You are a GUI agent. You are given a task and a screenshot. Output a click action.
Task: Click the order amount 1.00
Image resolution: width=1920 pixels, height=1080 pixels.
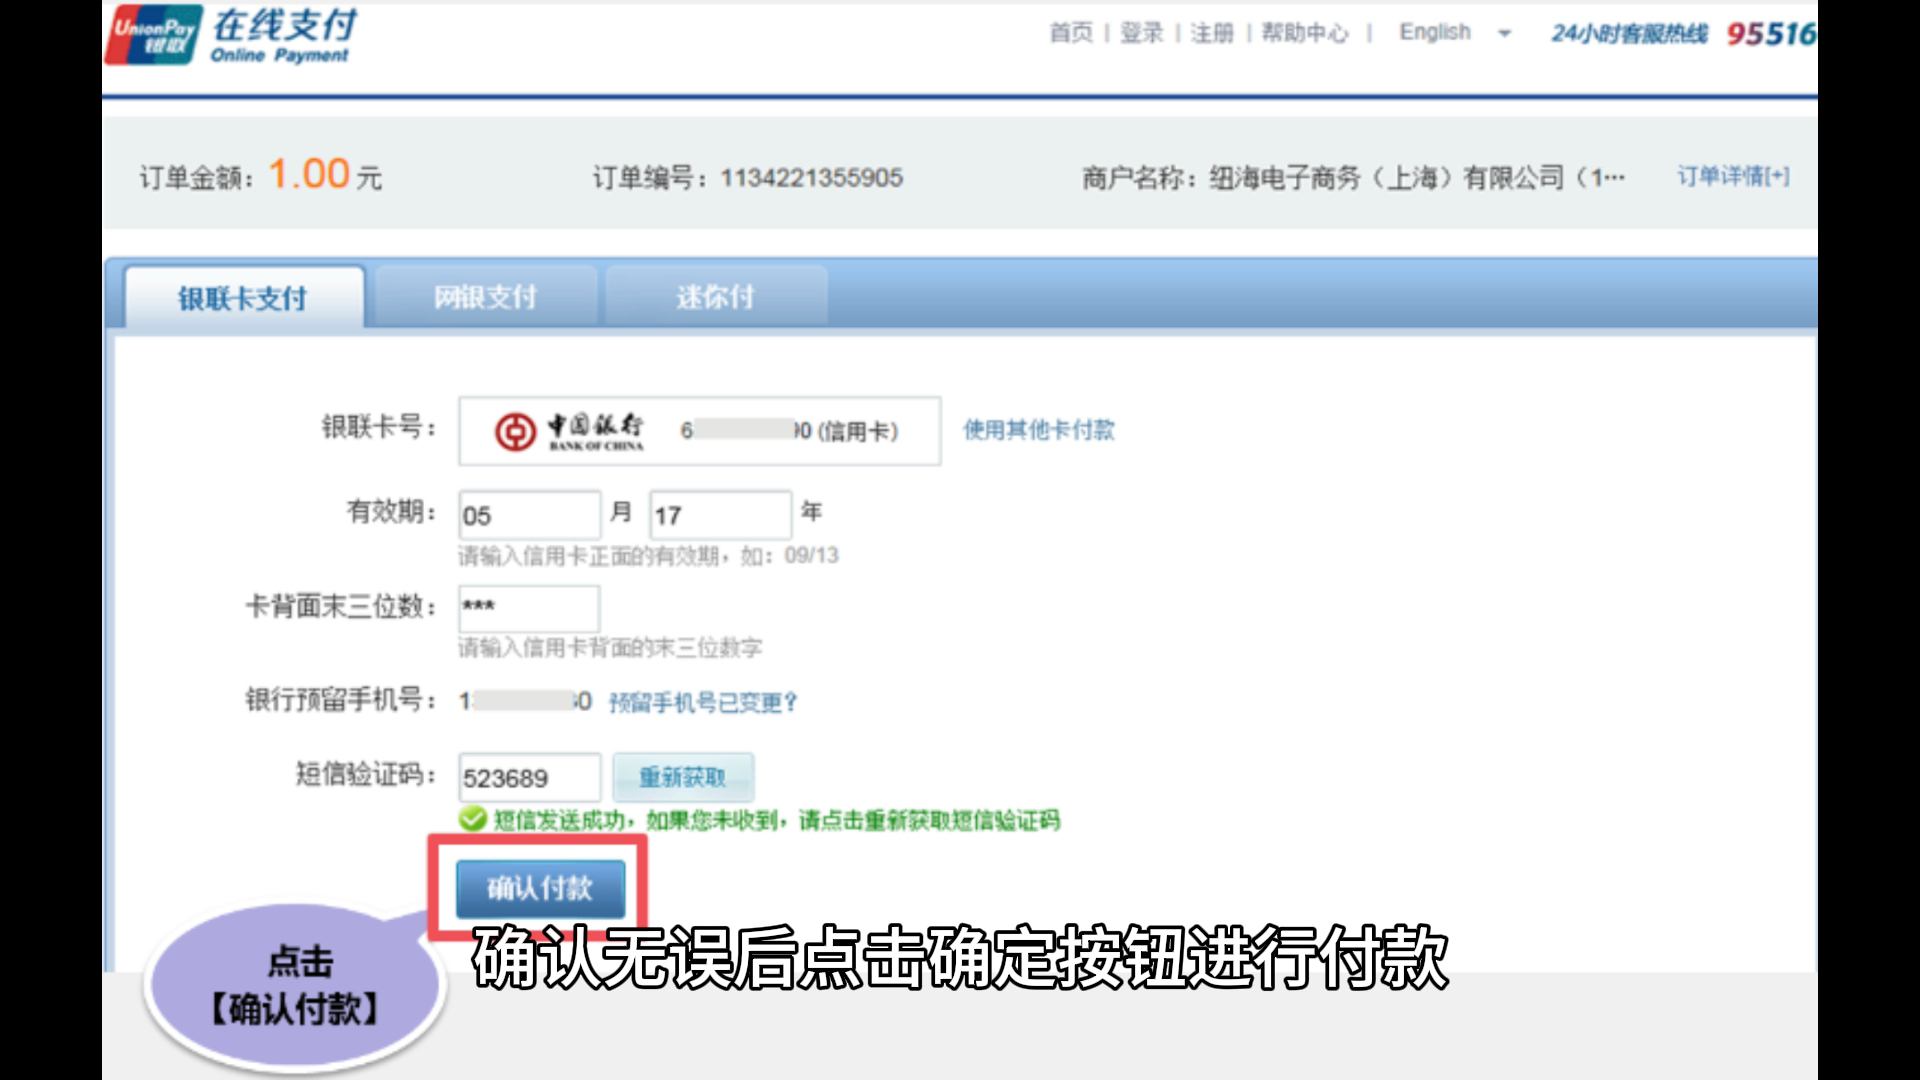tap(309, 174)
